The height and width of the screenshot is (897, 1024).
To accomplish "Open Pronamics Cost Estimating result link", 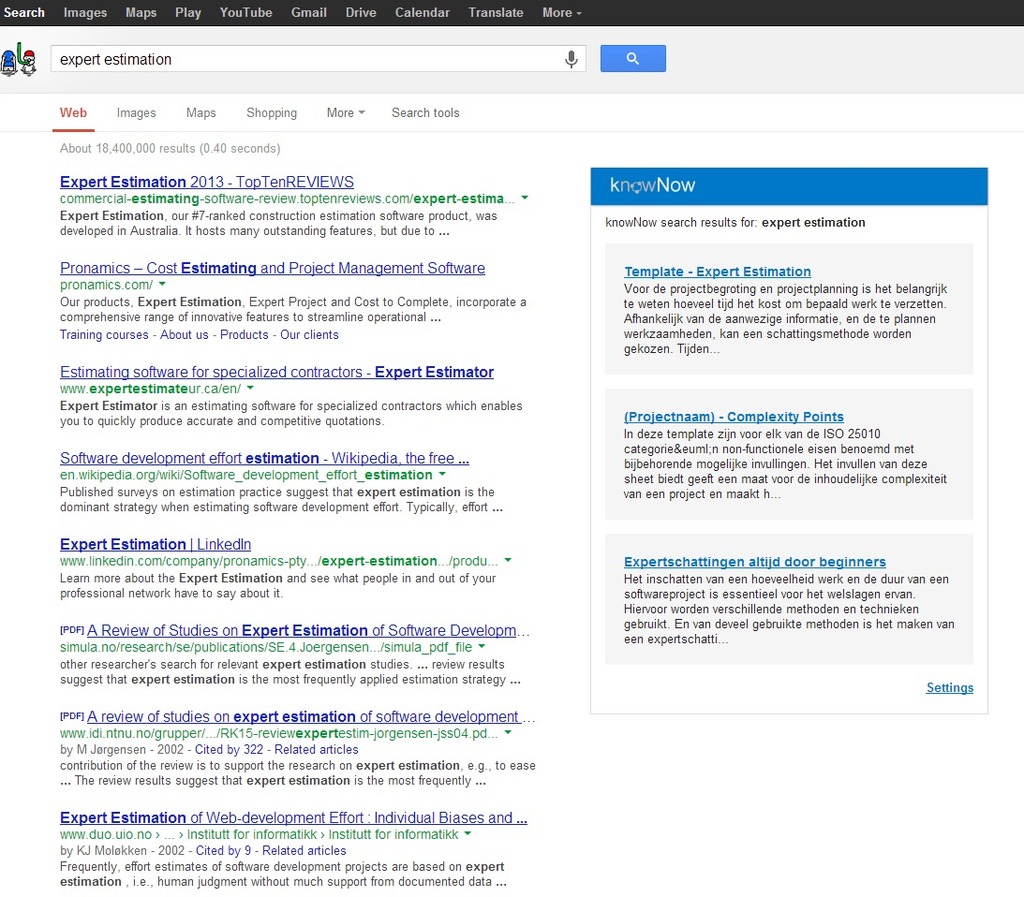I will click(272, 268).
